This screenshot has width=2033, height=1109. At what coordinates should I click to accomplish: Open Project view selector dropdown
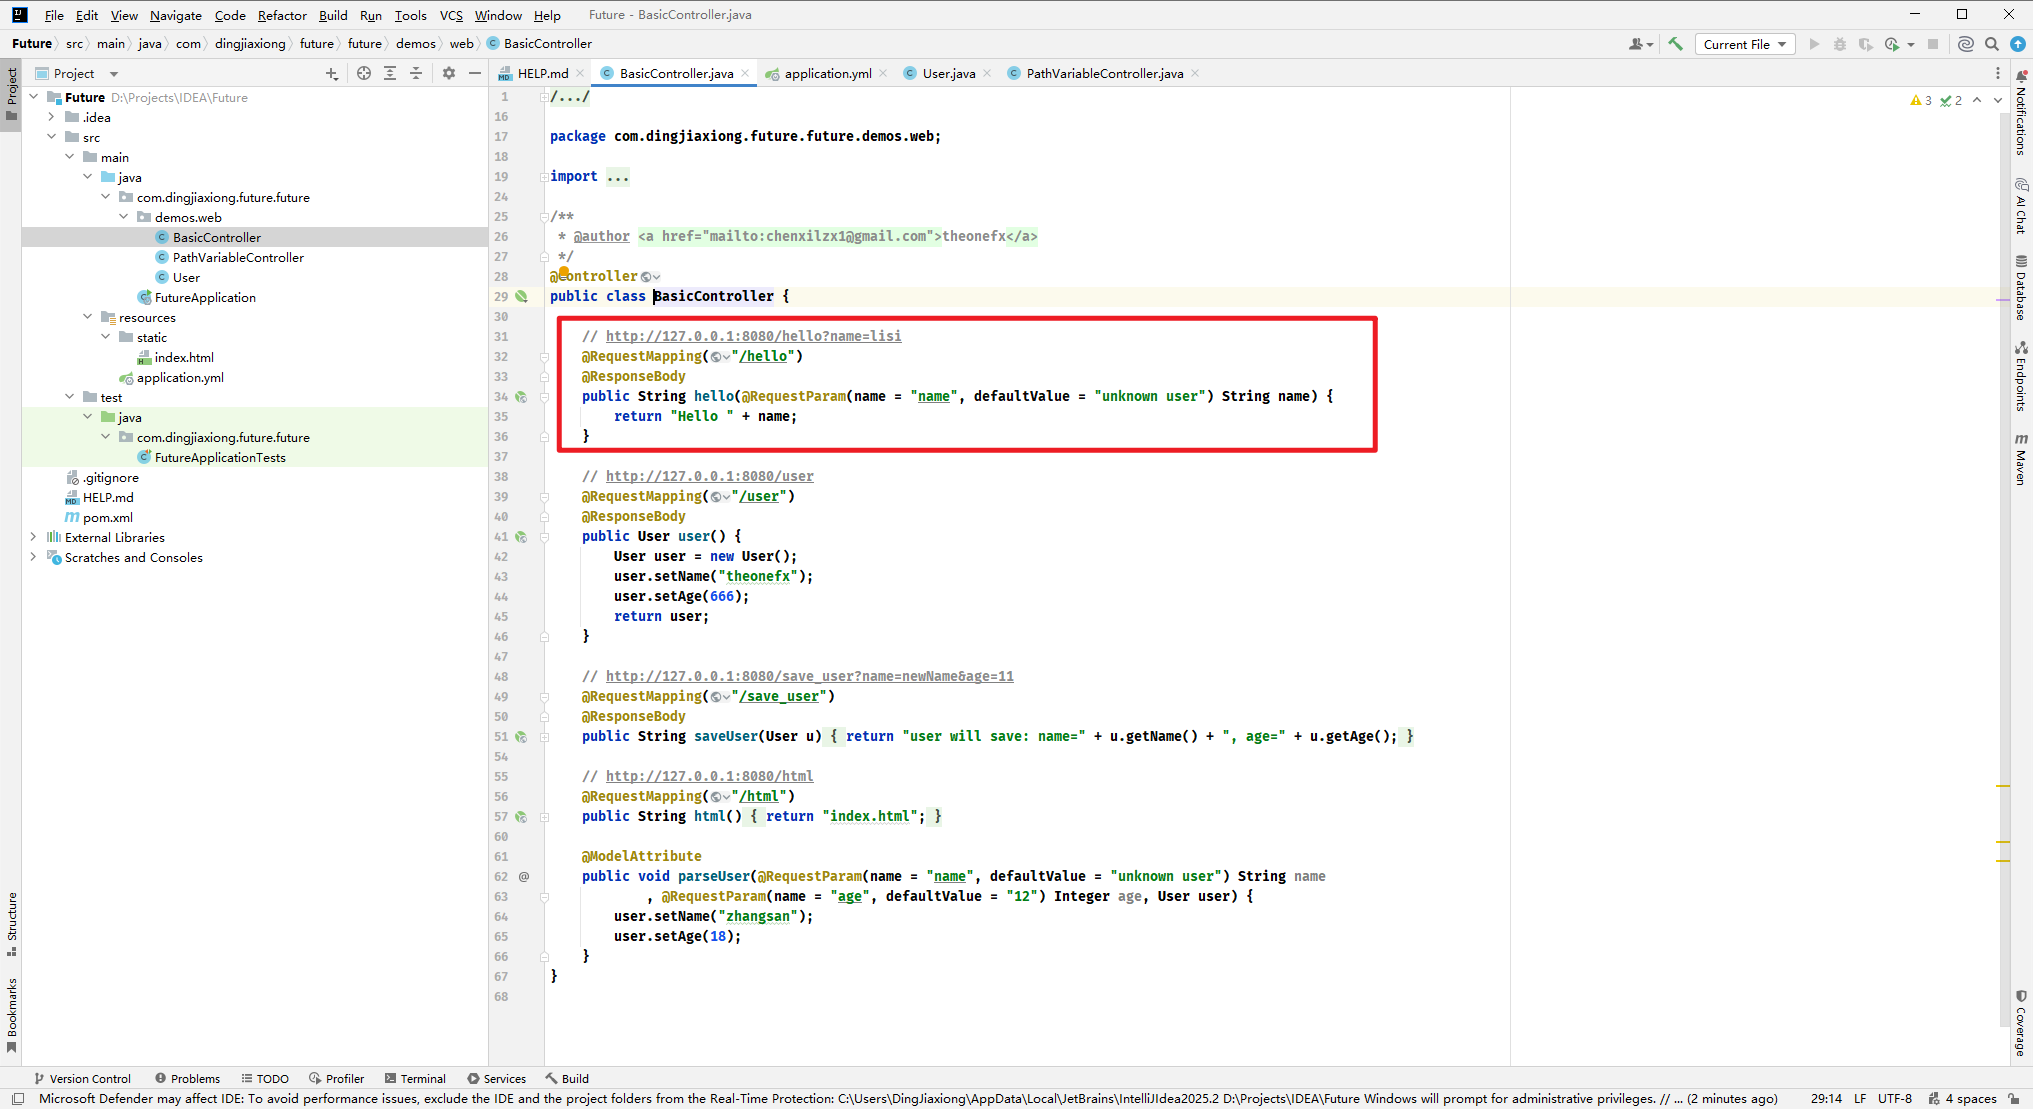point(77,73)
